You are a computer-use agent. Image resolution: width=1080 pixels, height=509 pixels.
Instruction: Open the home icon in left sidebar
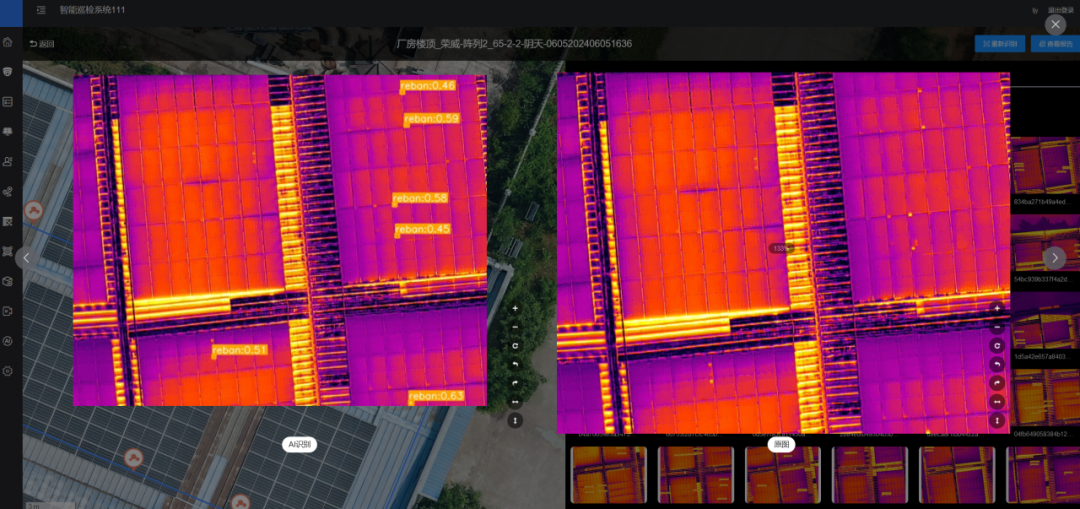8,42
